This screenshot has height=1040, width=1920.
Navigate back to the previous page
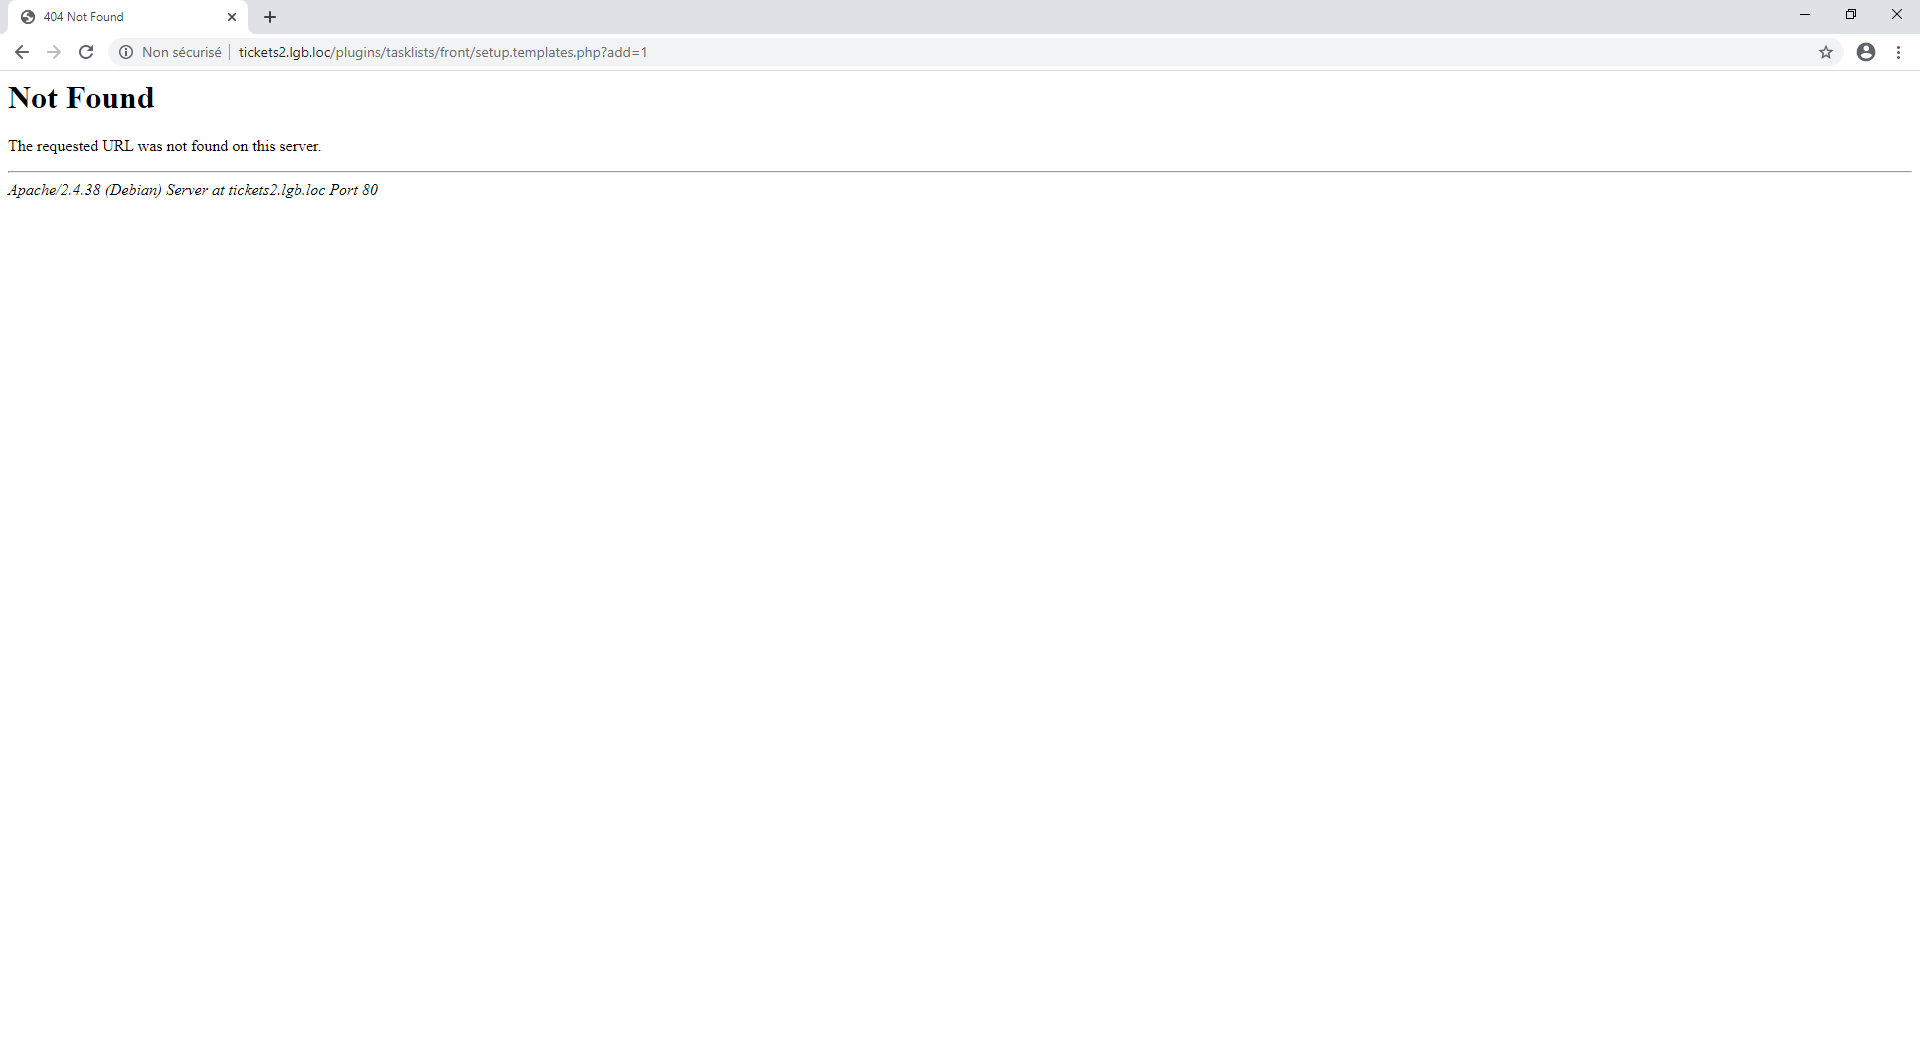21,52
